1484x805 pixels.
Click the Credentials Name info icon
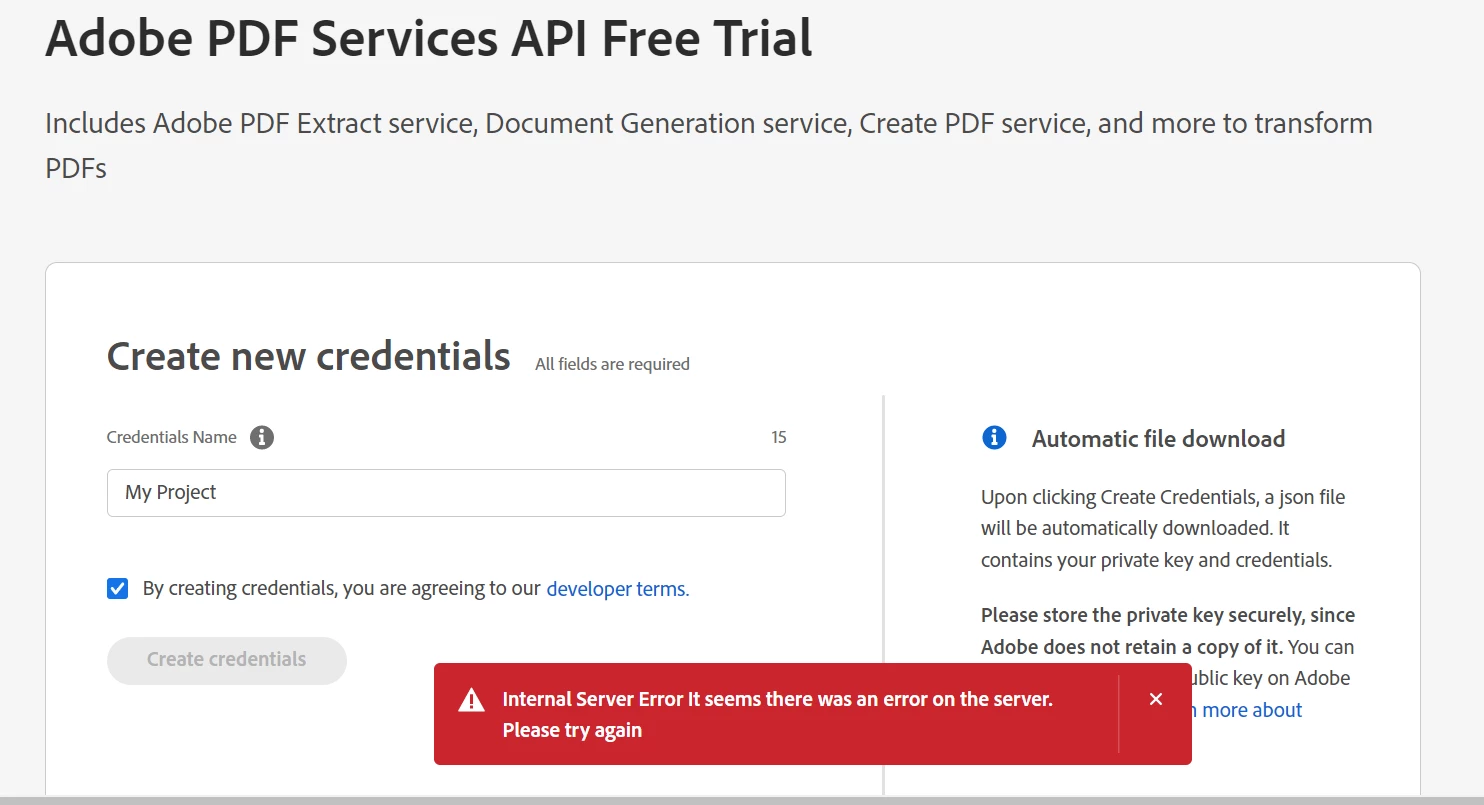point(262,437)
